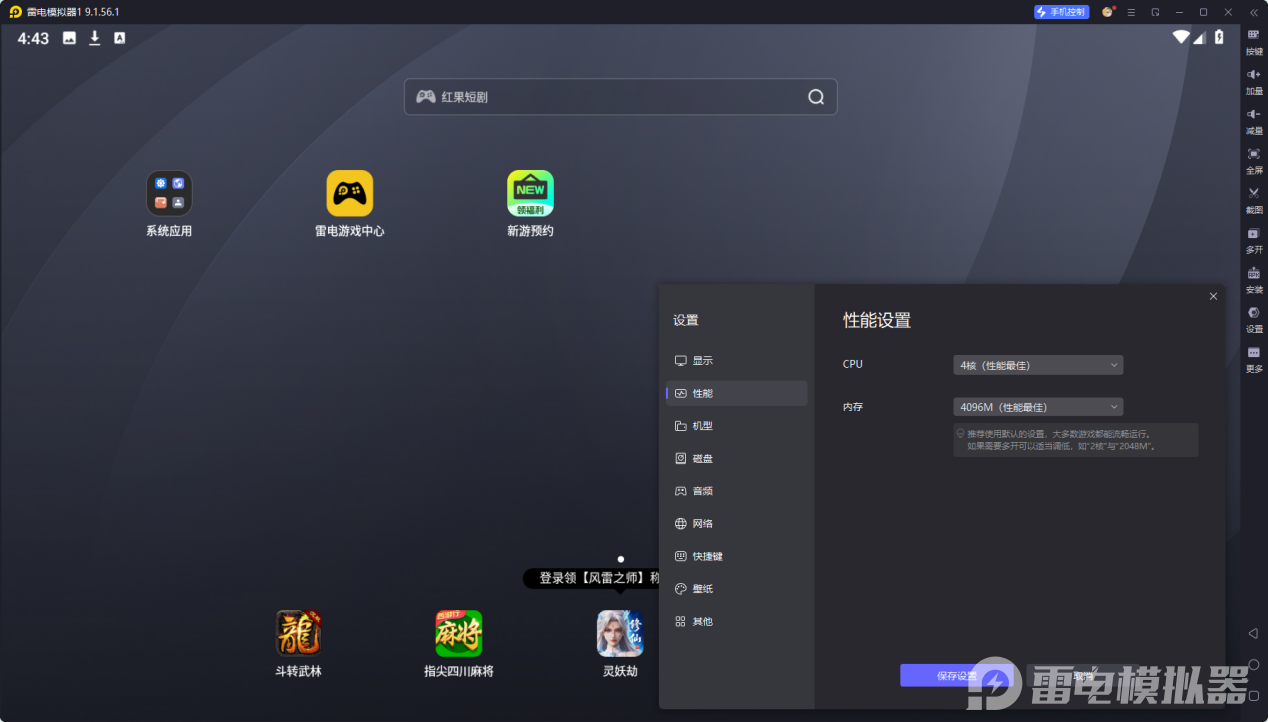Click the 取消 button
This screenshot has width=1268, height=722.
1083,676
